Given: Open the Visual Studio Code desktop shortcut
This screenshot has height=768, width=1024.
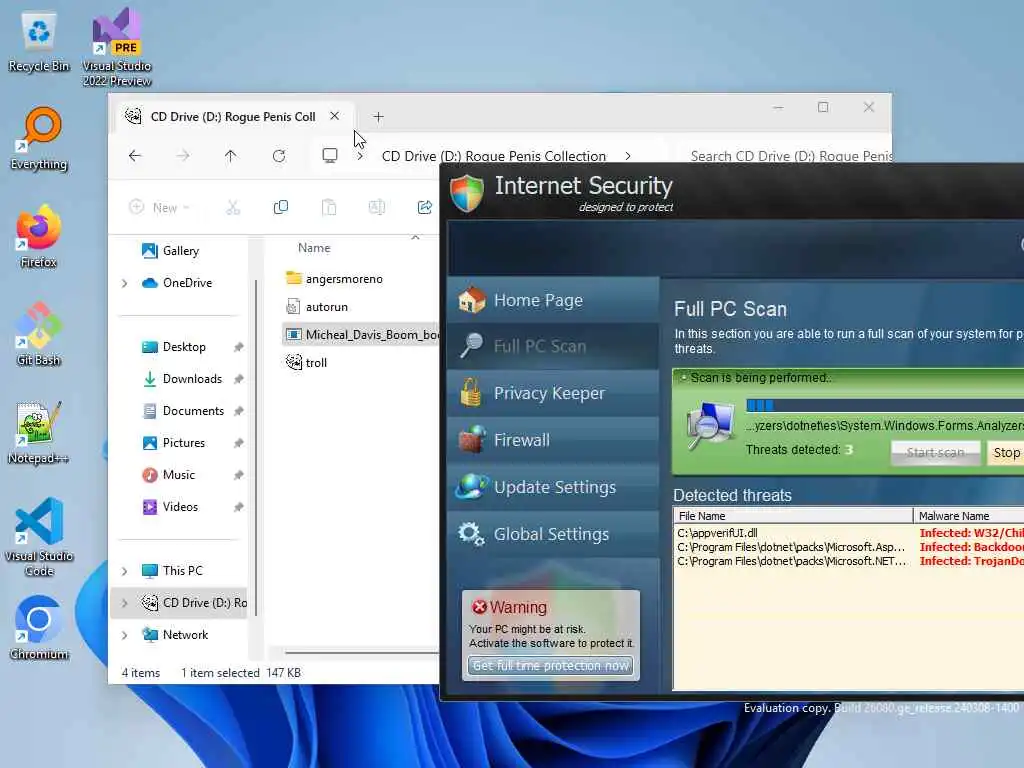Looking at the screenshot, I should click(x=39, y=537).
